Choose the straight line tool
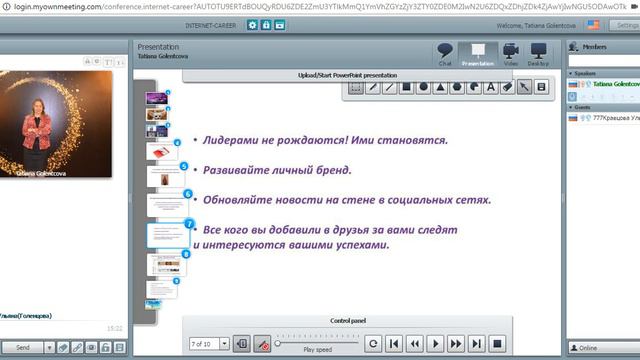This screenshot has width=640, height=360. [x=389, y=87]
